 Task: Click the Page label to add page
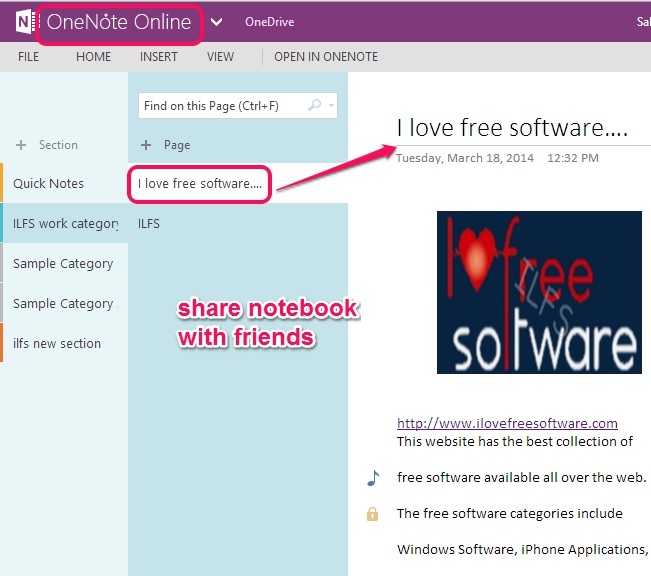pyautogui.click(x=177, y=145)
